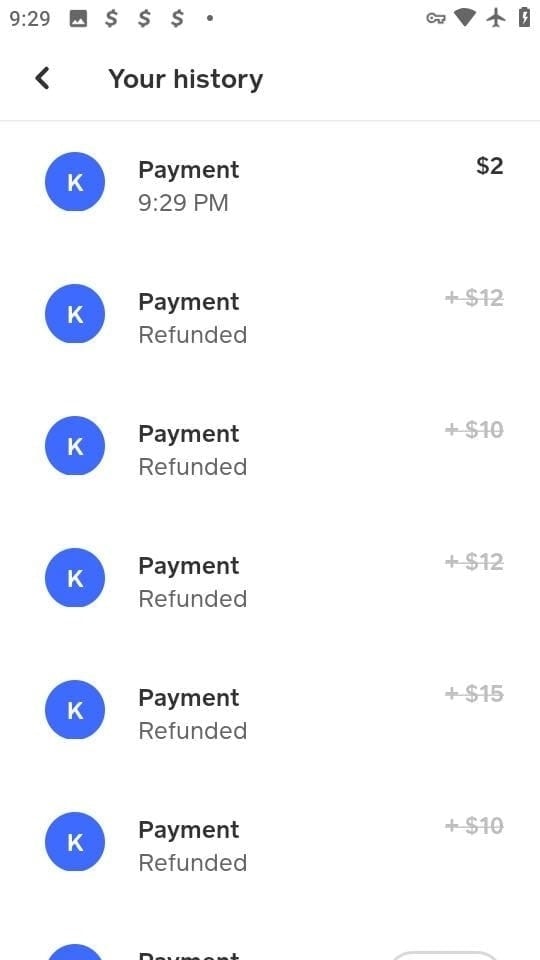540x960 pixels.
Task: Click the Your history title
Action: point(186,79)
